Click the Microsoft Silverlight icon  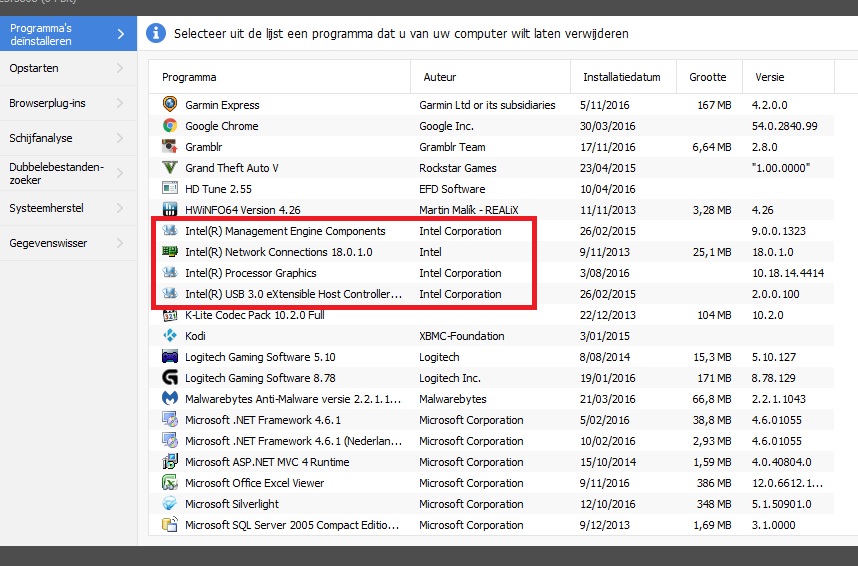pyautogui.click(x=170, y=504)
